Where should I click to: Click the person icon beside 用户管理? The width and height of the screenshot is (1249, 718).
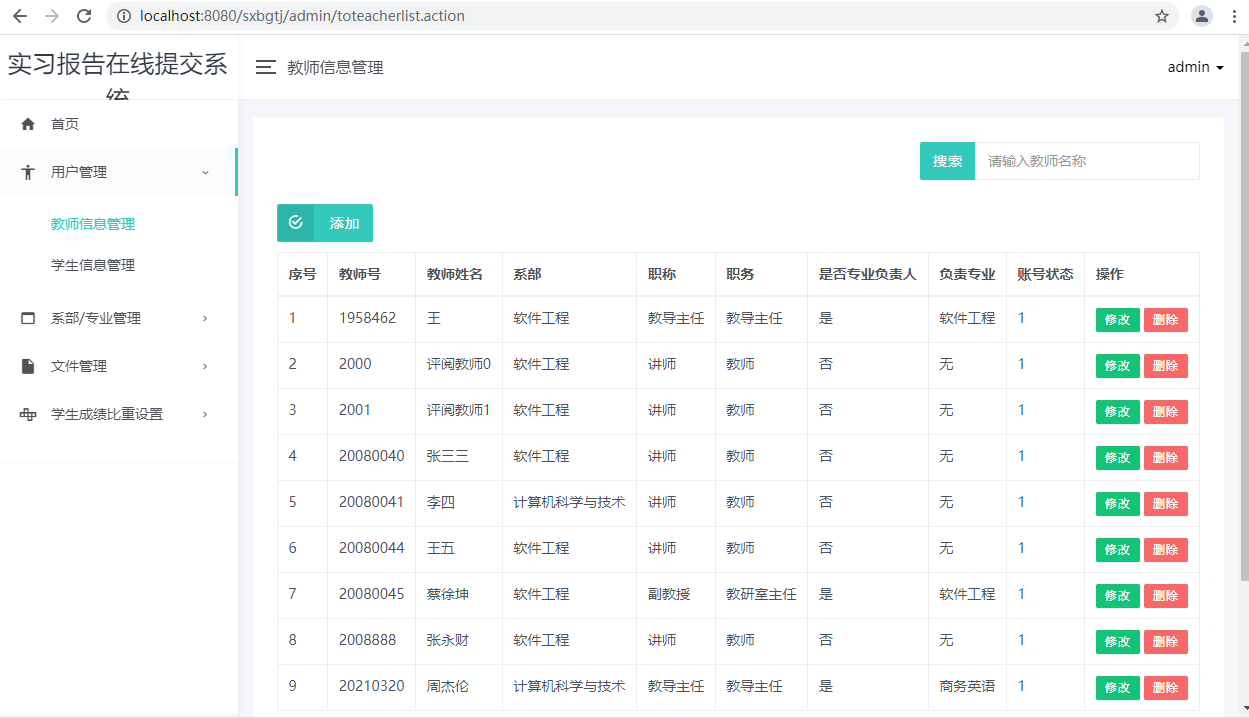coord(28,172)
